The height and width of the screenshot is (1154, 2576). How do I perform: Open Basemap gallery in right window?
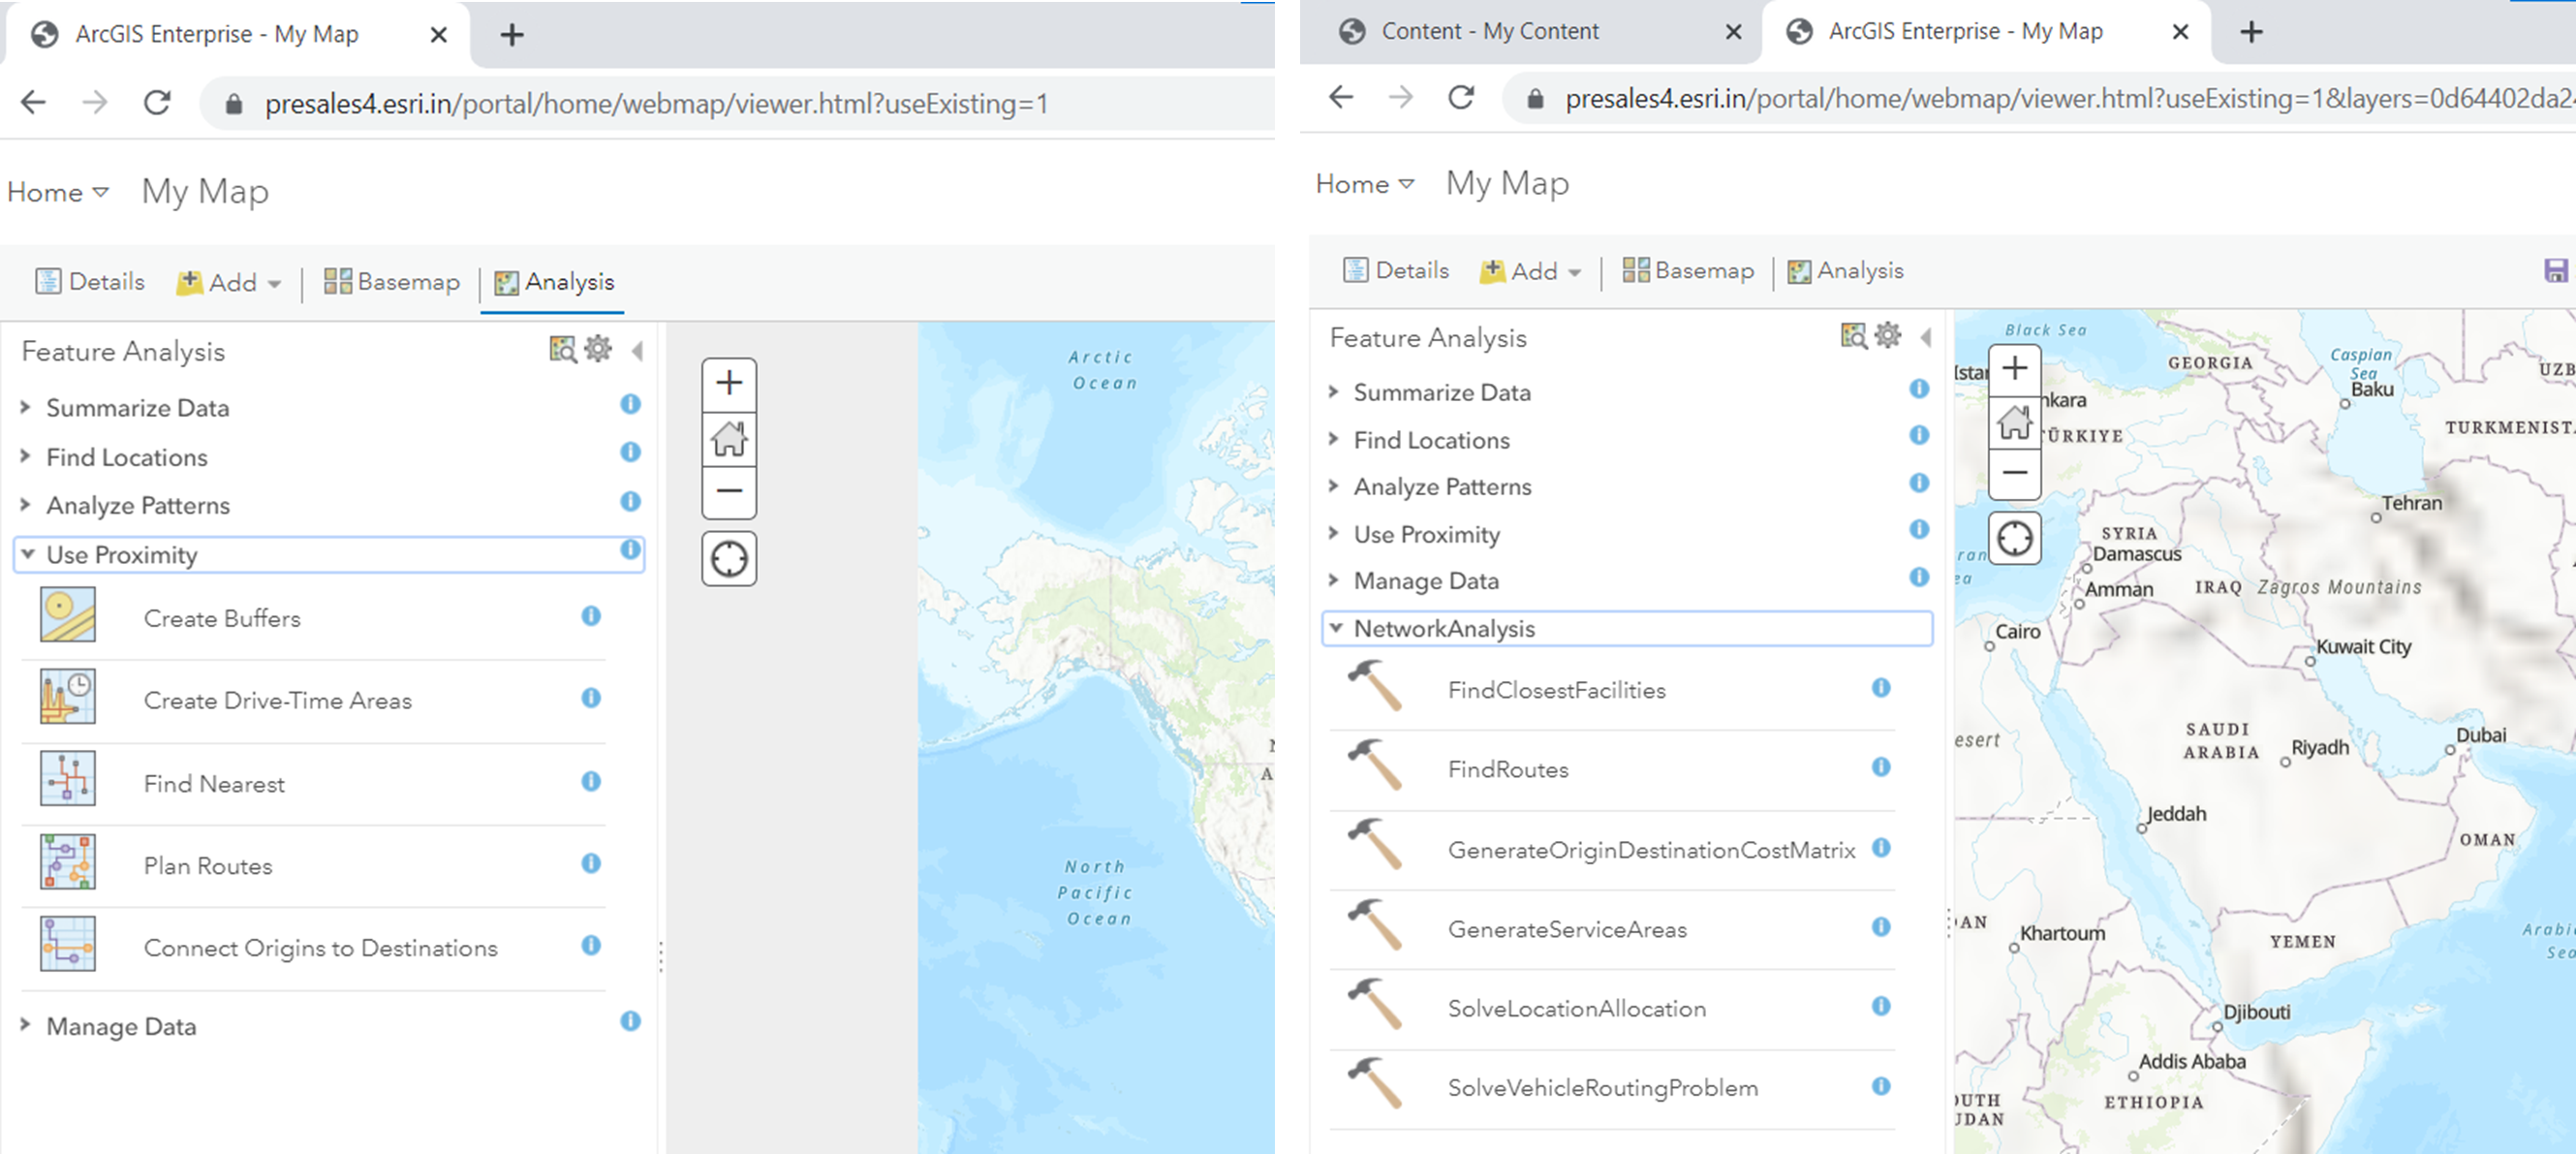[1688, 270]
